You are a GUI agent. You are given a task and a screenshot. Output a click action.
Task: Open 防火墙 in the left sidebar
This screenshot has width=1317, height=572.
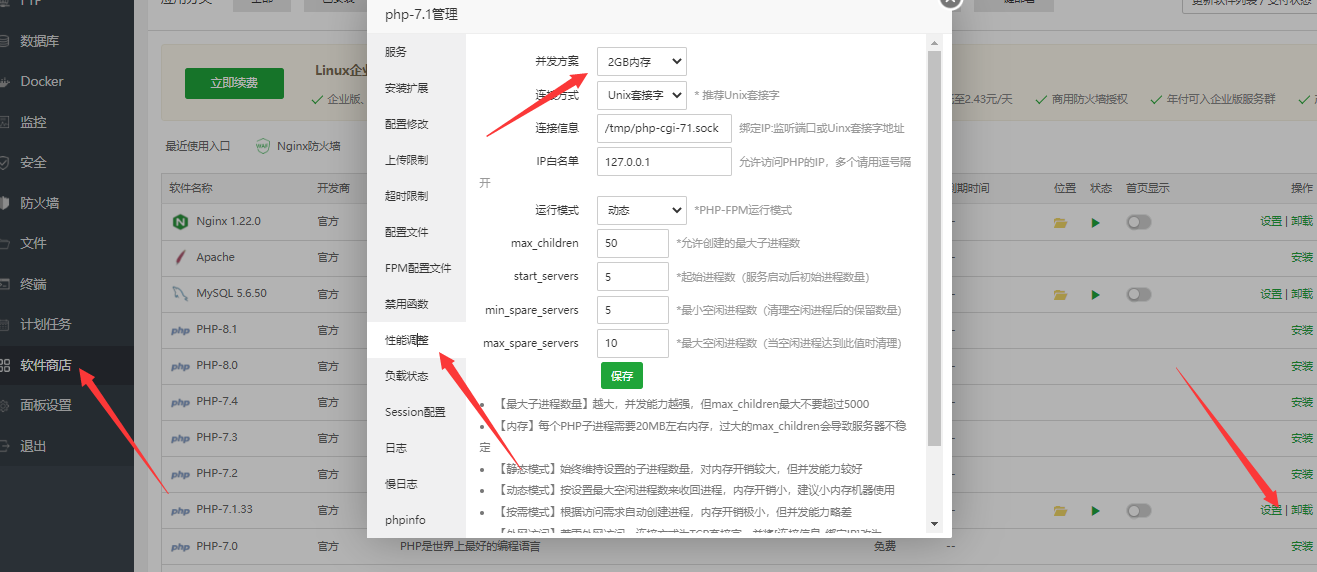[39, 203]
